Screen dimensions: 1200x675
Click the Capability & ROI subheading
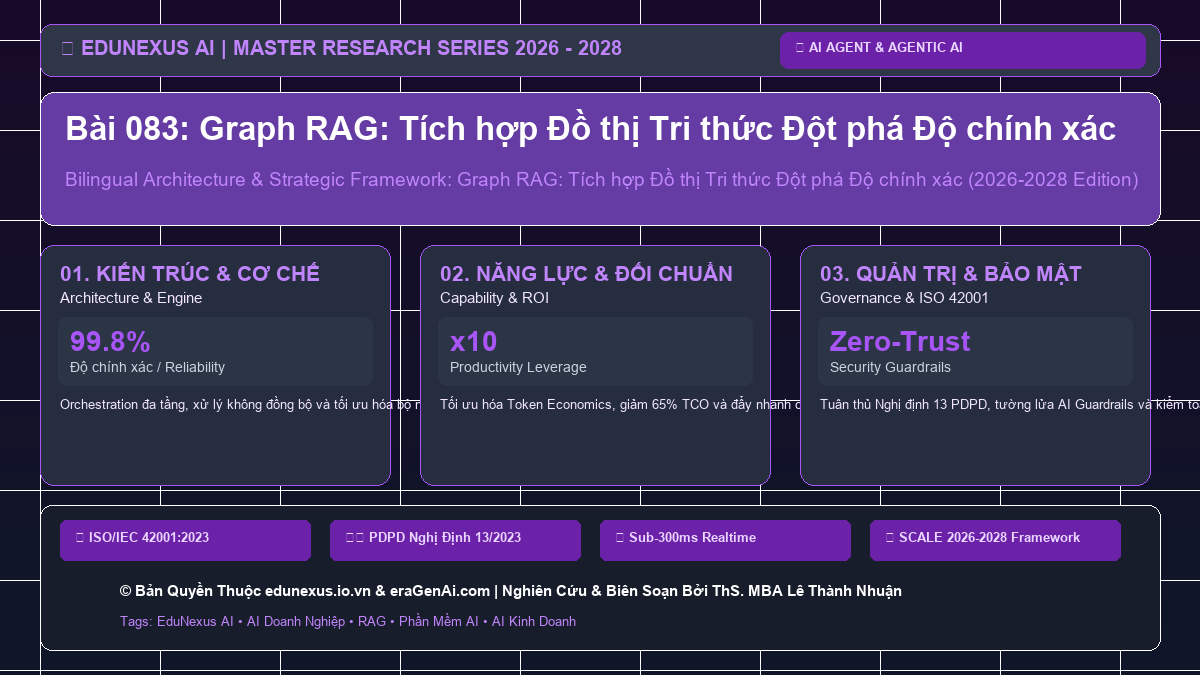coord(494,298)
